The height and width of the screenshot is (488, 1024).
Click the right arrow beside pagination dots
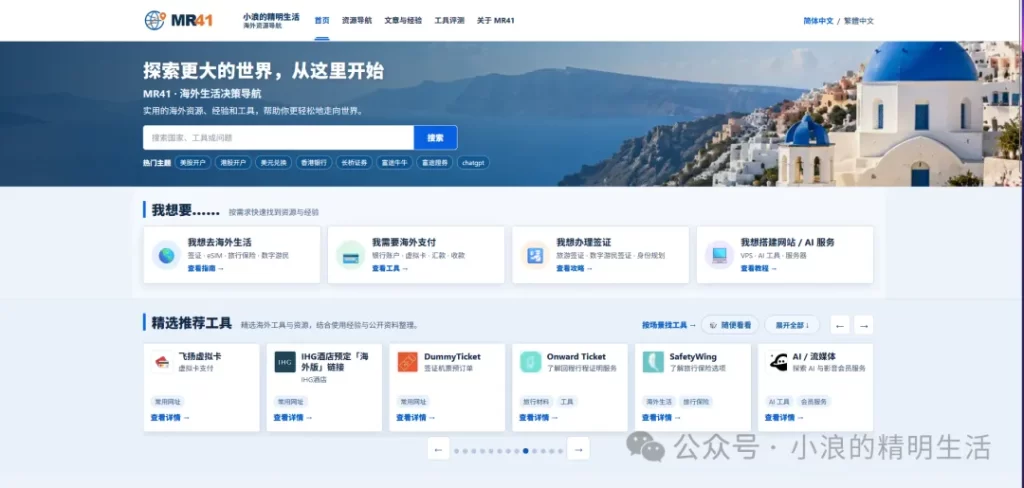click(578, 449)
